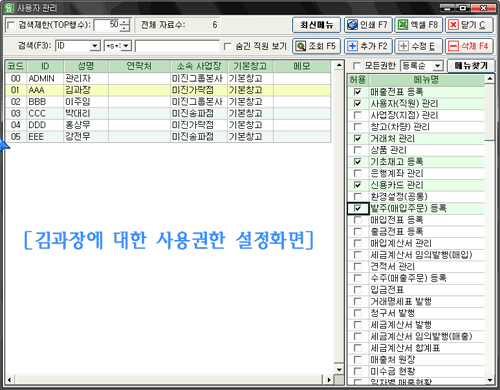500x390 pixels.
Task: Open the search field ID dropdown
Action: point(95,46)
